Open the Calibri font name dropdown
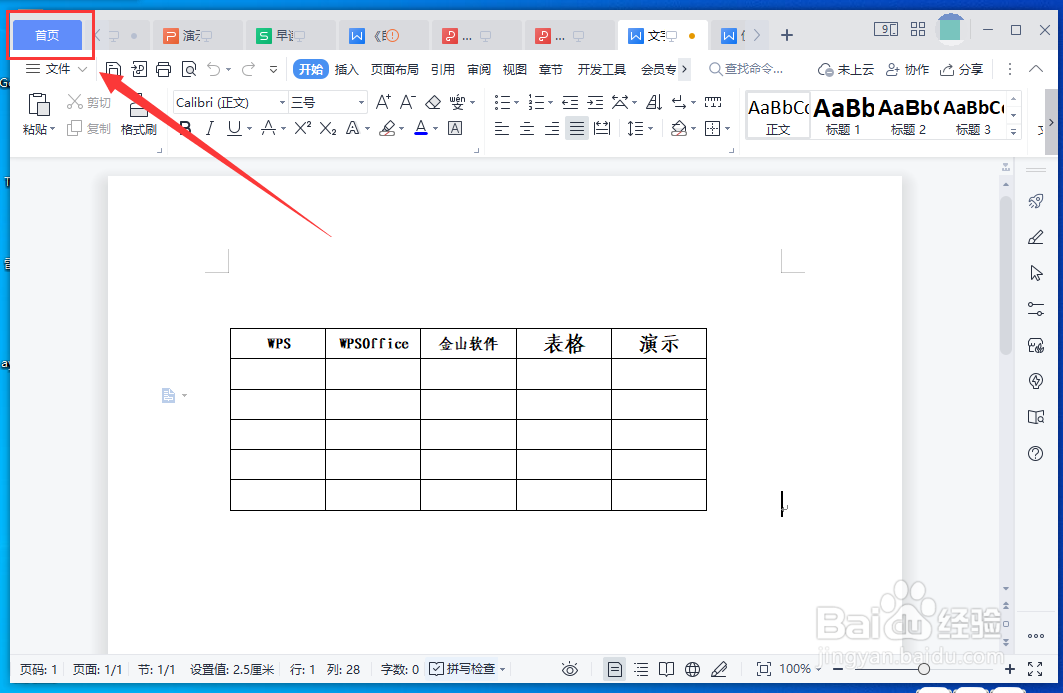This screenshot has width=1063, height=693. [x=283, y=102]
